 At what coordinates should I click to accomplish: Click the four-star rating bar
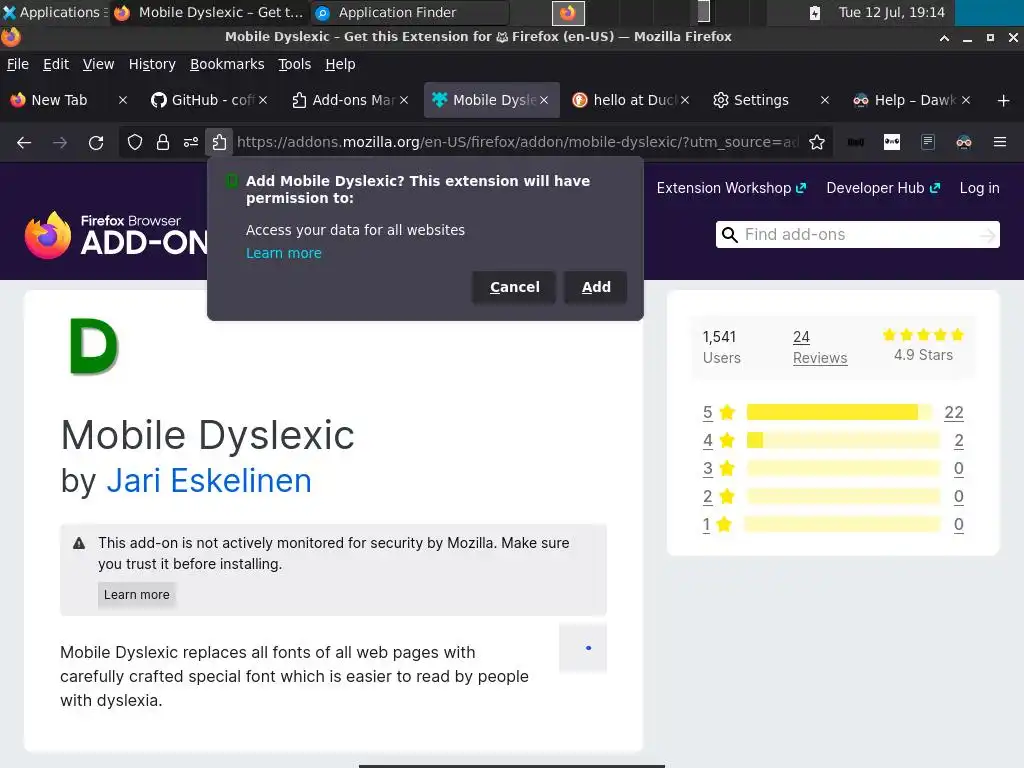pos(842,440)
